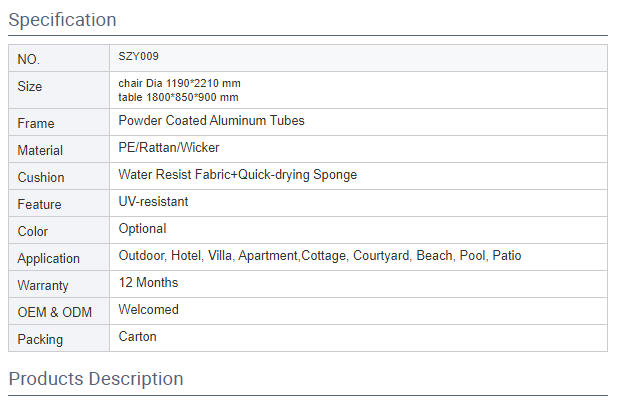Click the Size row label
Viewport: 634px width, 402px height.
coord(30,87)
